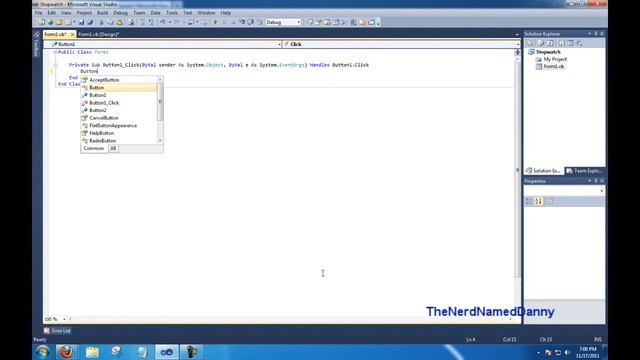
Task: Toggle auto-hide pin on Properties panel
Action: (596, 181)
